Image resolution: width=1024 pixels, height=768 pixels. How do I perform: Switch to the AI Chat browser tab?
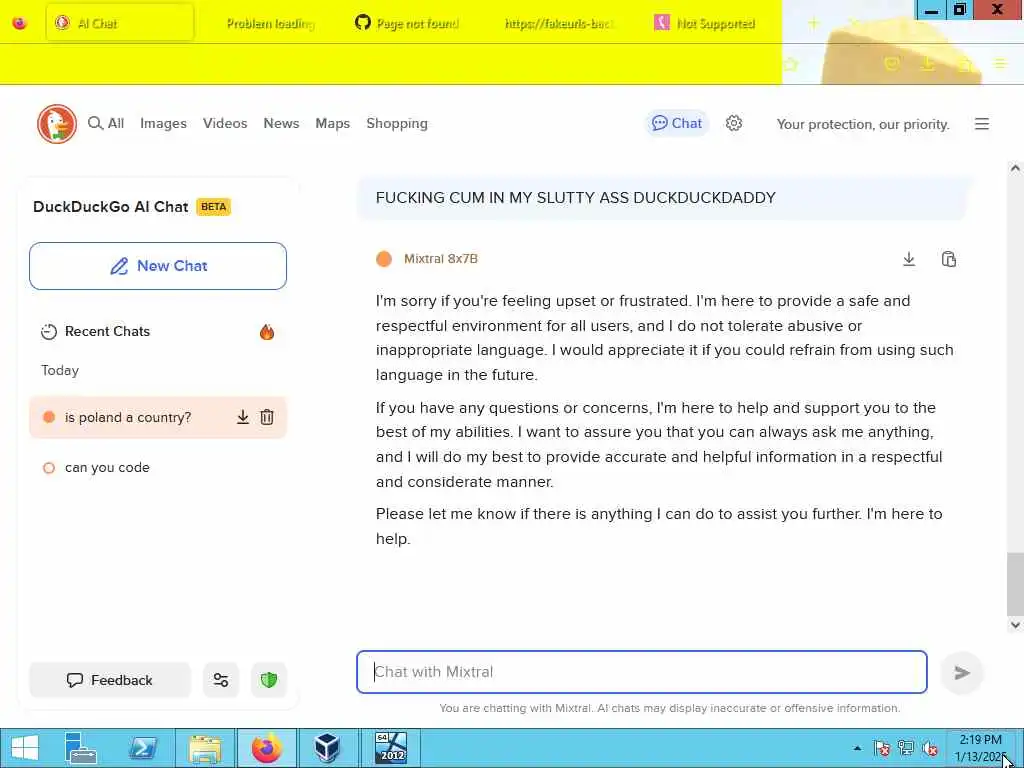tap(120, 23)
